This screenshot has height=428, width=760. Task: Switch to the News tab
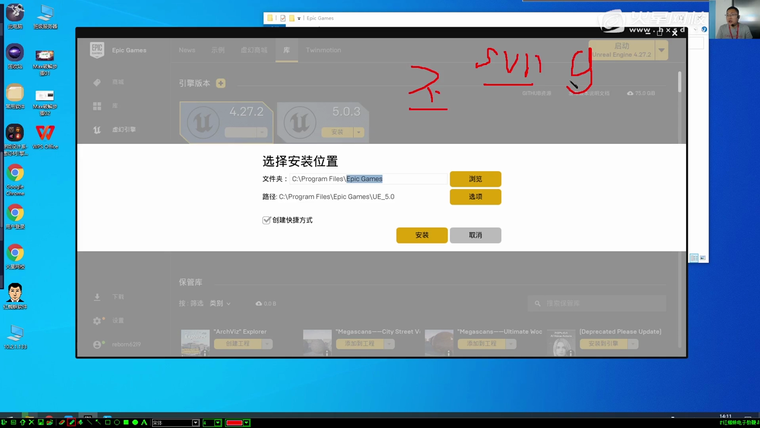click(x=187, y=50)
